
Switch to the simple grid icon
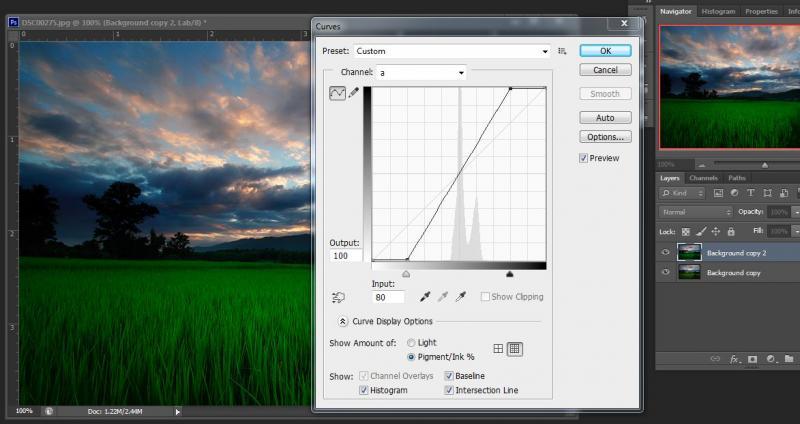pyautogui.click(x=498, y=349)
